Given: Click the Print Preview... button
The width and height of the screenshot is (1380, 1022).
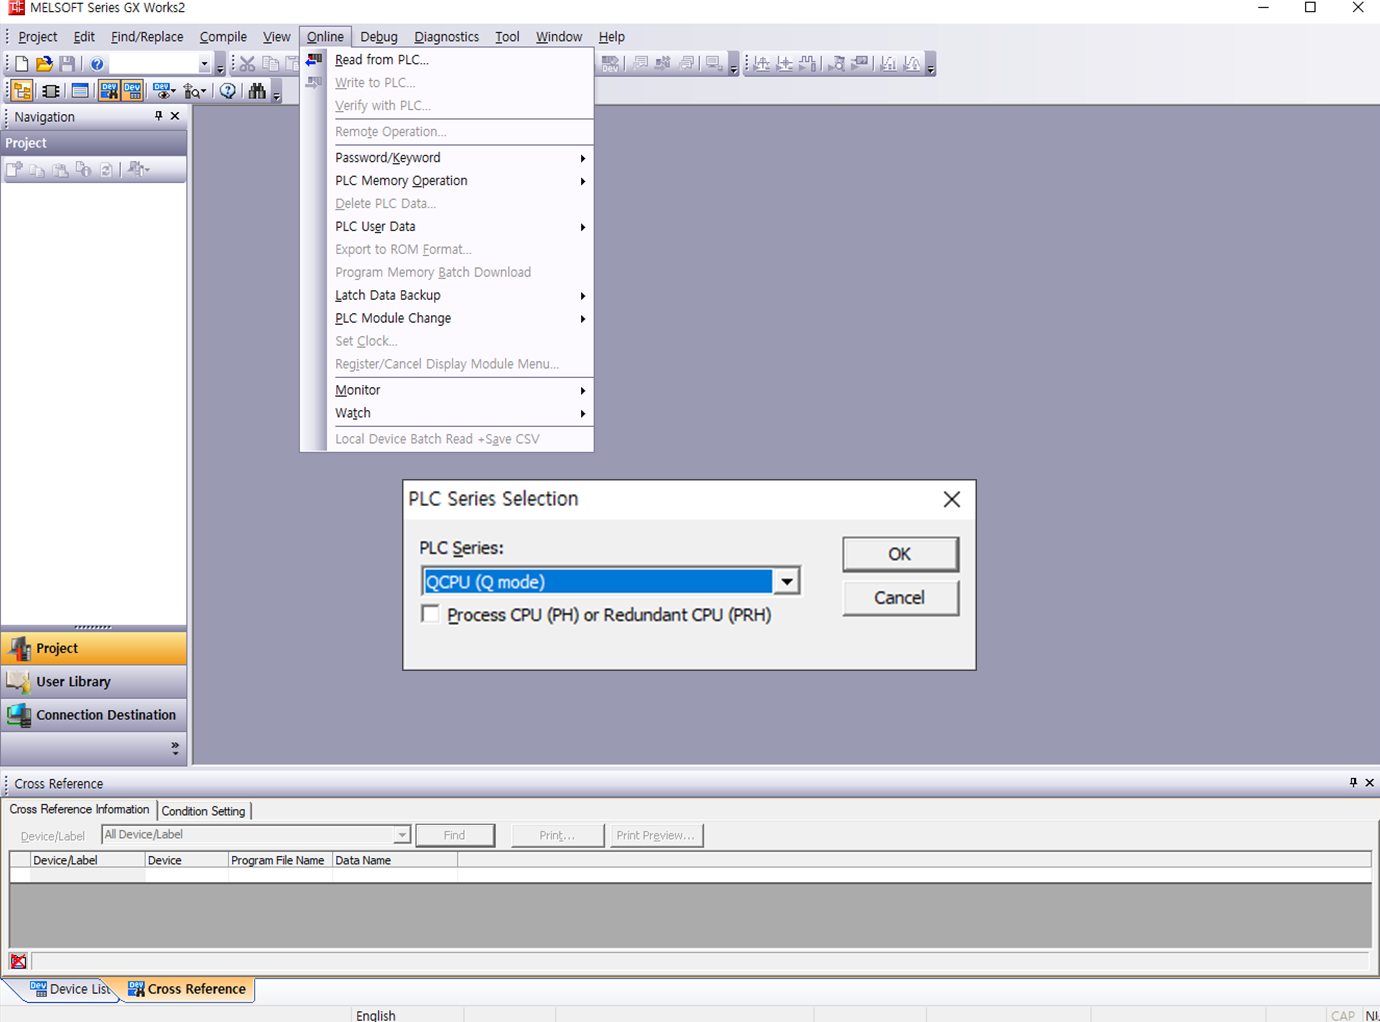Looking at the screenshot, I should point(656,835).
